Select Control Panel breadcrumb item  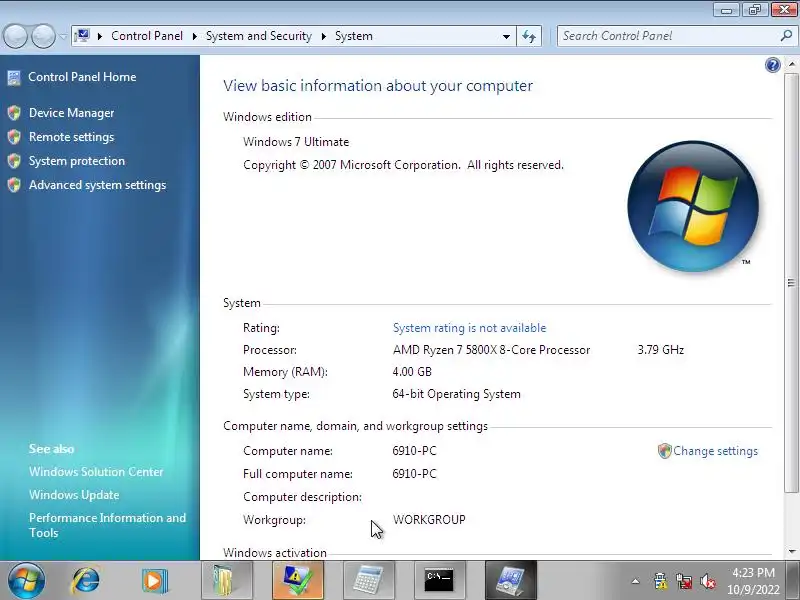[x=147, y=36]
